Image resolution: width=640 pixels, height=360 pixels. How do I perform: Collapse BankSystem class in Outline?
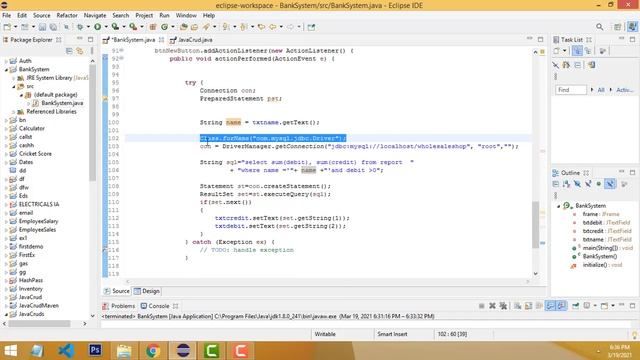(x=559, y=206)
